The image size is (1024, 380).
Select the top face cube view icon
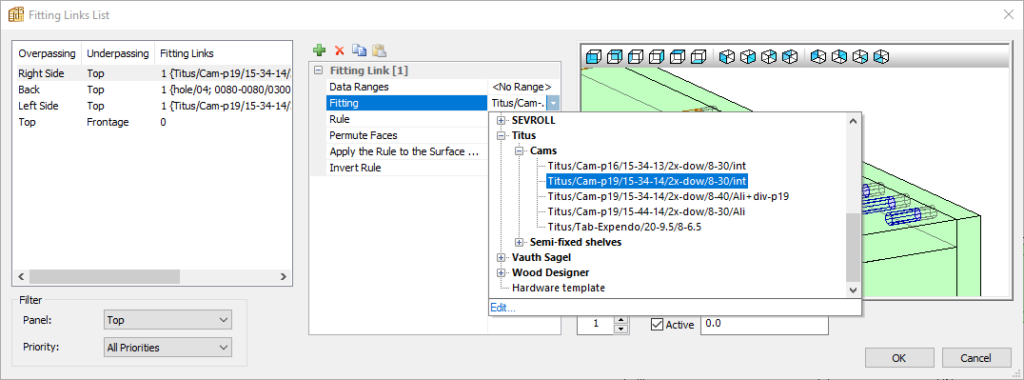pos(678,57)
